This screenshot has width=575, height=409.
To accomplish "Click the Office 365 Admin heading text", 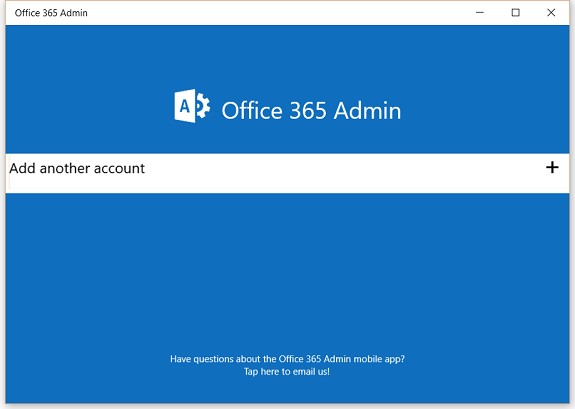I will tap(311, 110).
